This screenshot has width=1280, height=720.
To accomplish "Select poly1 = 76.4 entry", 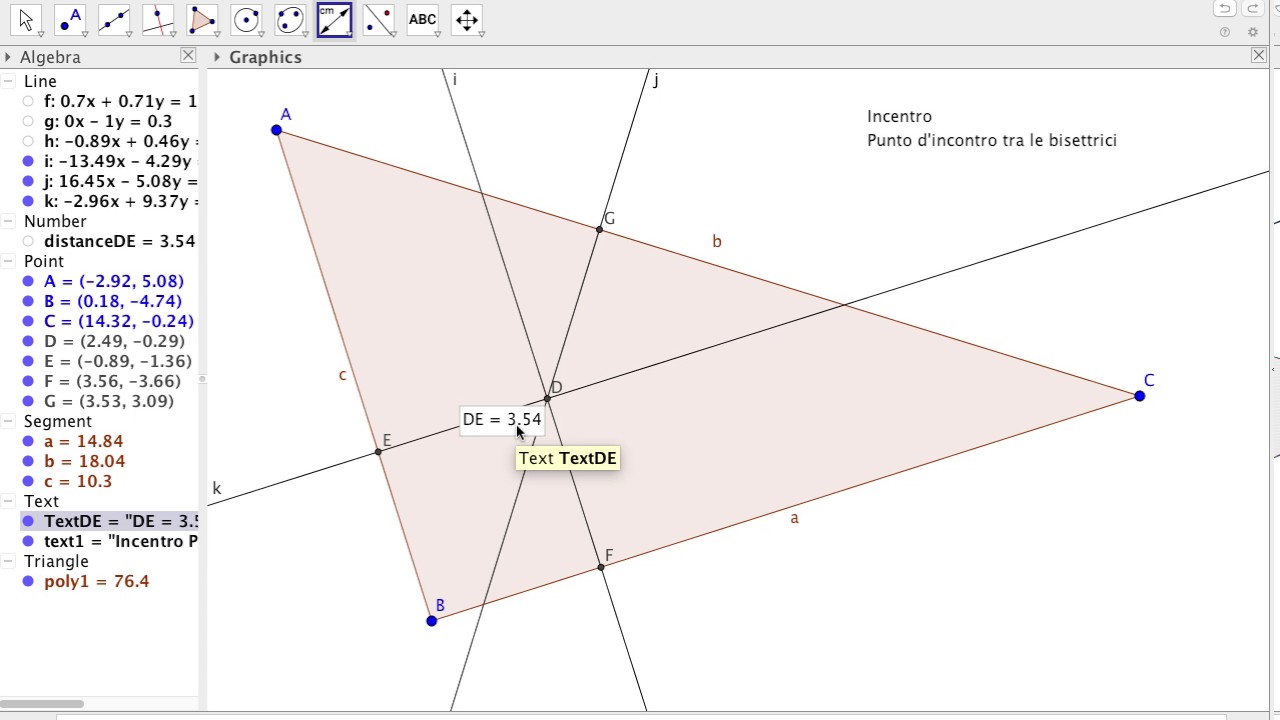I will click(x=96, y=581).
